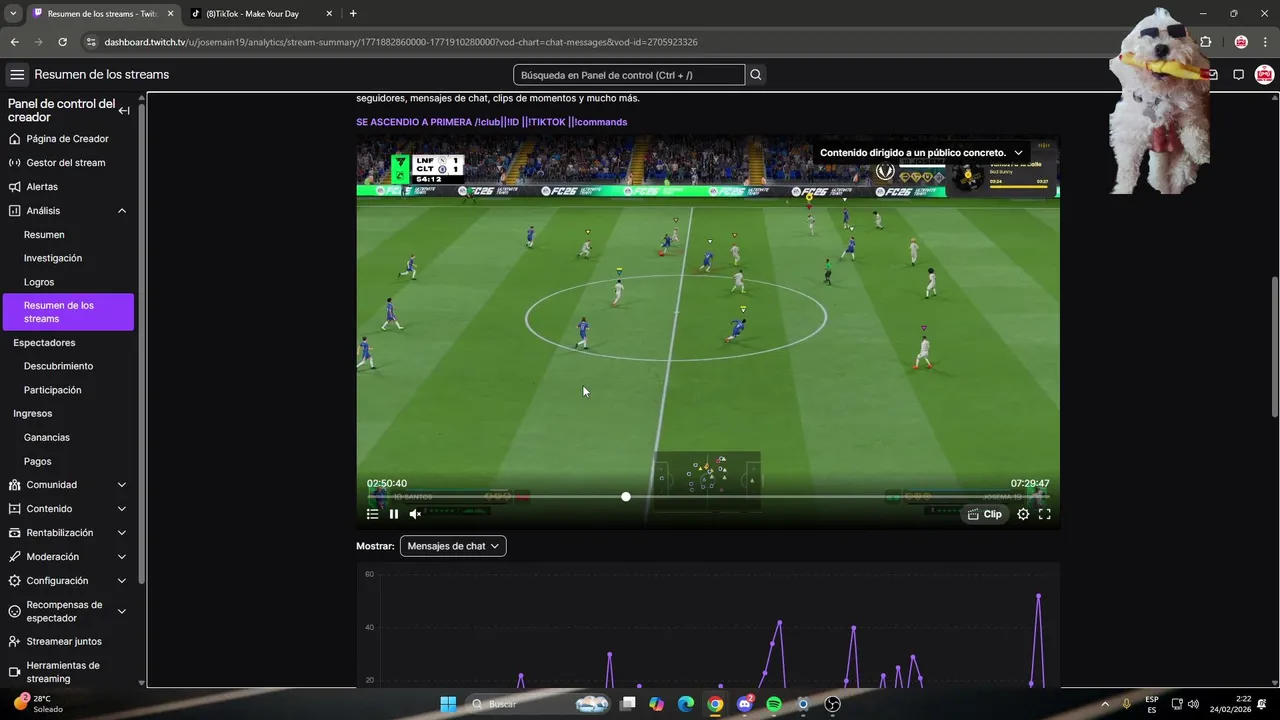Open Gestor del stream broadcast icon
Viewport: 1280px width, 720px height.
(14, 163)
